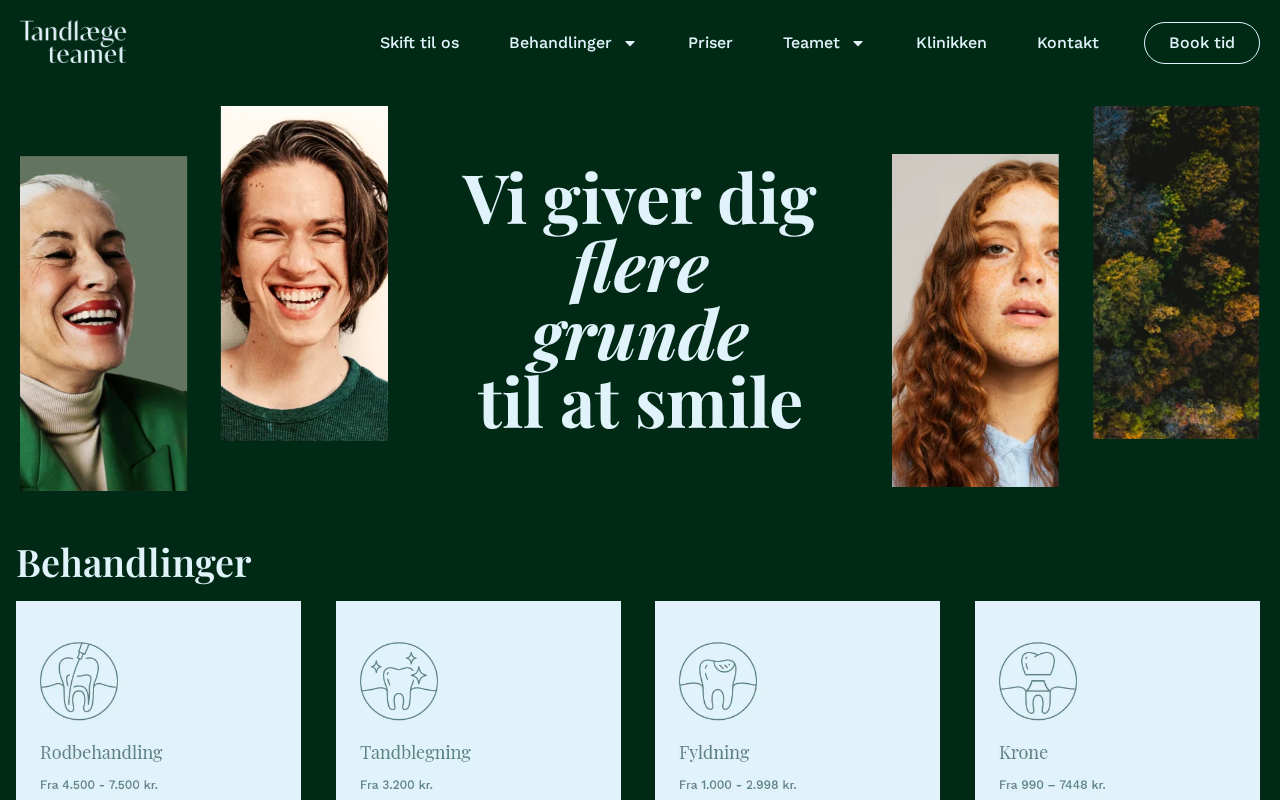Expand the Teamet dropdown arrow
The width and height of the screenshot is (1280, 800).
pyautogui.click(x=857, y=43)
